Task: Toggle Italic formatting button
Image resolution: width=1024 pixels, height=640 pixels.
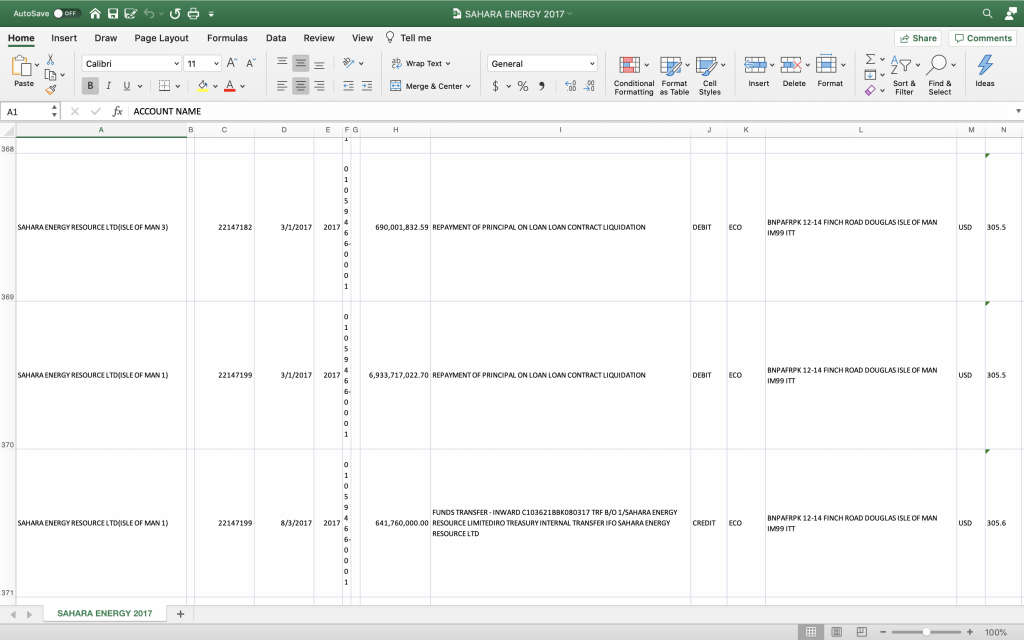Action: (109, 86)
